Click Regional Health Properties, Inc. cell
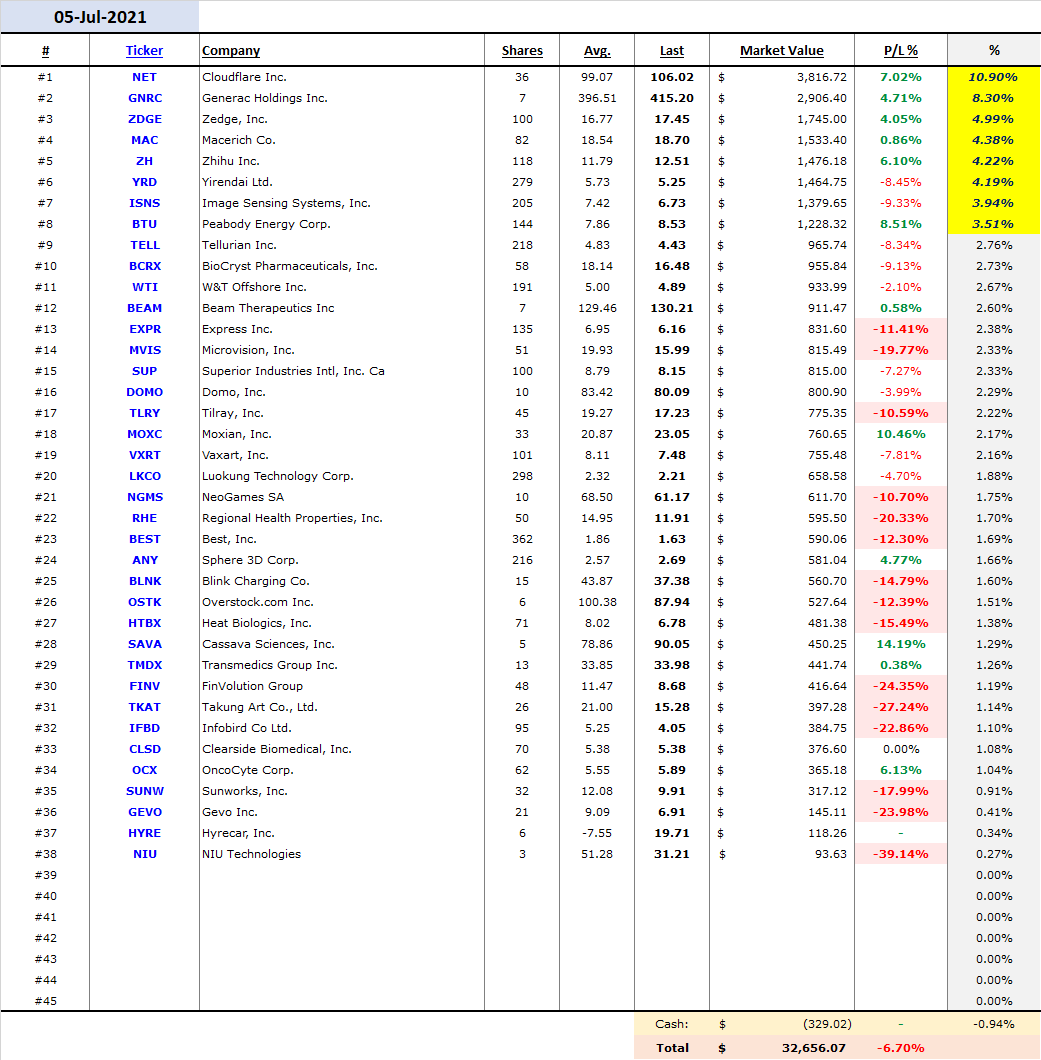This screenshot has width=1041, height=1060. click(x=342, y=518)
